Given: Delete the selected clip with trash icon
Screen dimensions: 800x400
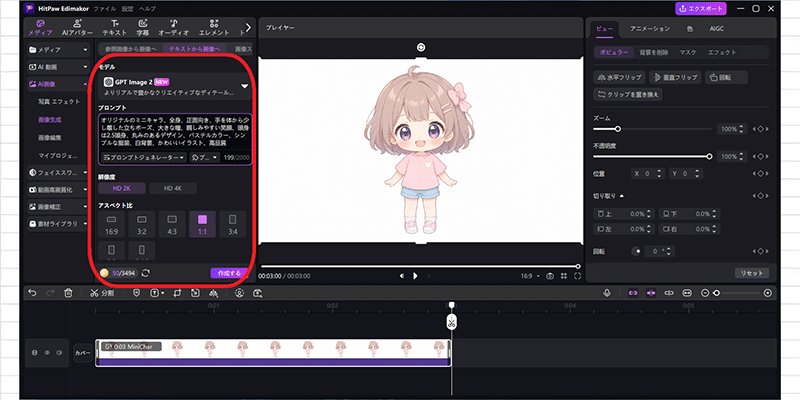Looking at the screenshot, I should point(68,293).
